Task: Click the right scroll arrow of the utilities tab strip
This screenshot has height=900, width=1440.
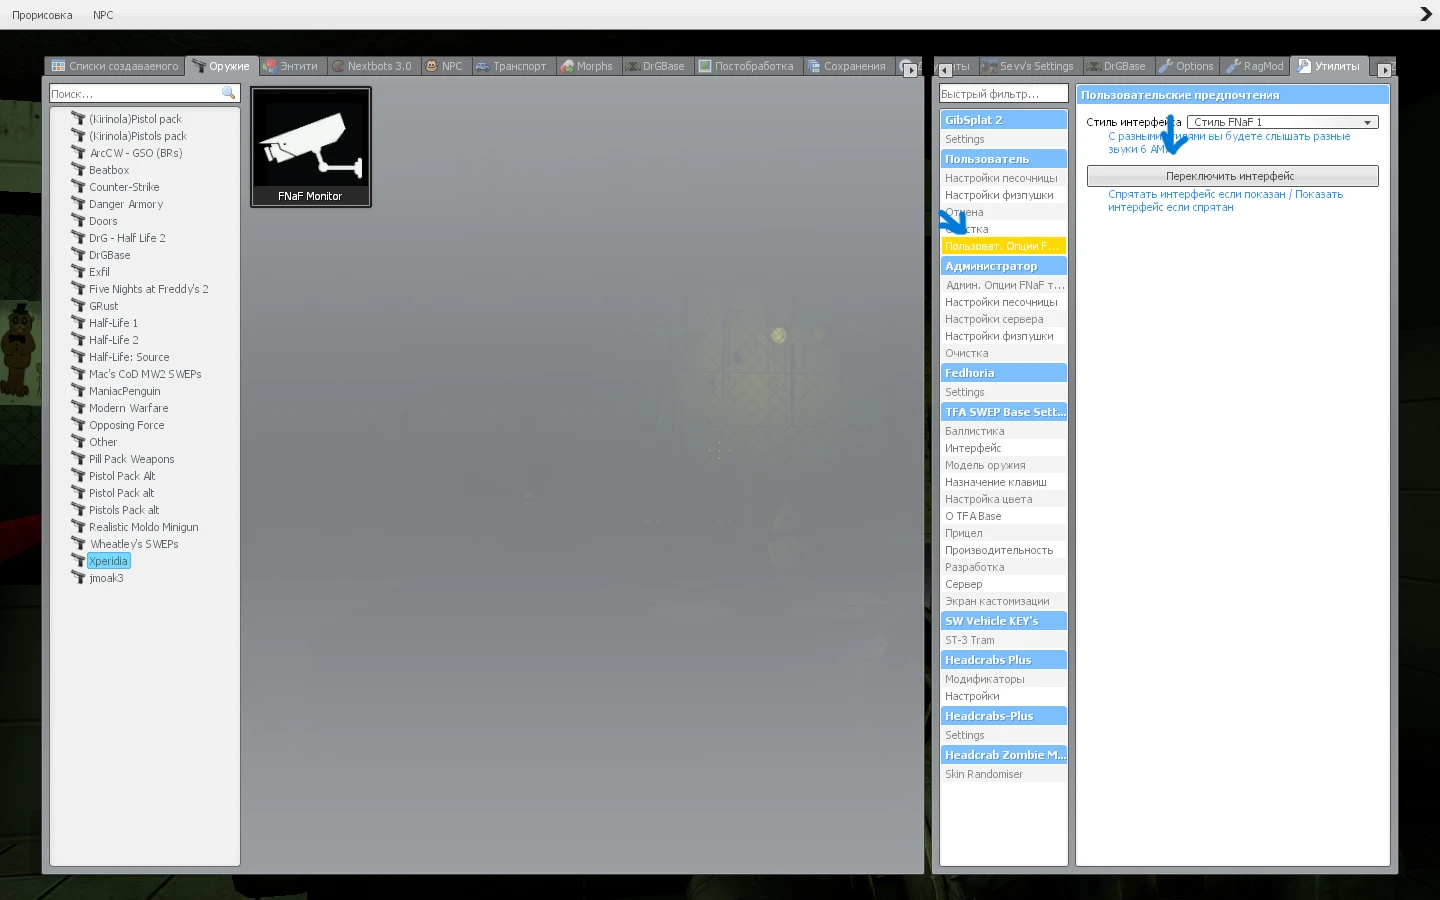Action: pyautogui.click(x=1384, y=70)
